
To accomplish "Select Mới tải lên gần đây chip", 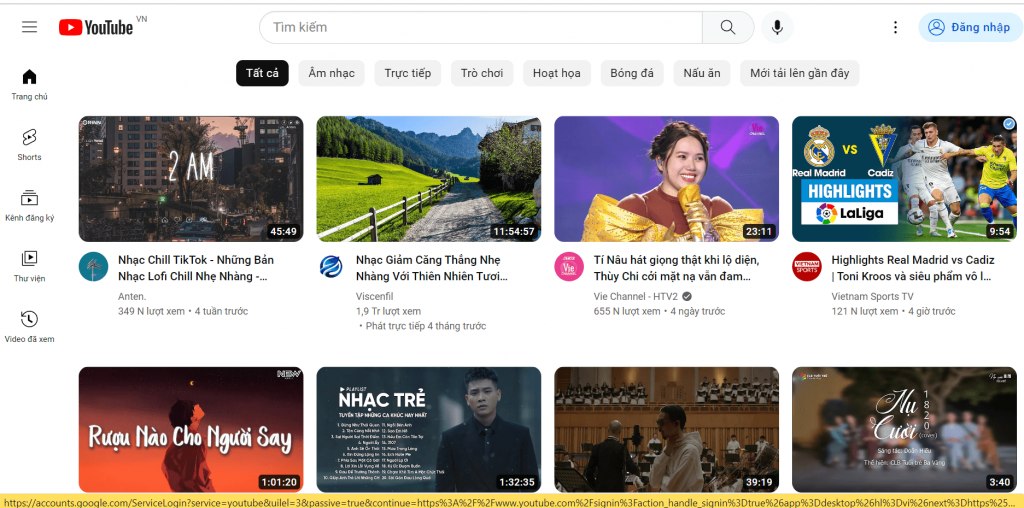I will click(x=799, y=73).
